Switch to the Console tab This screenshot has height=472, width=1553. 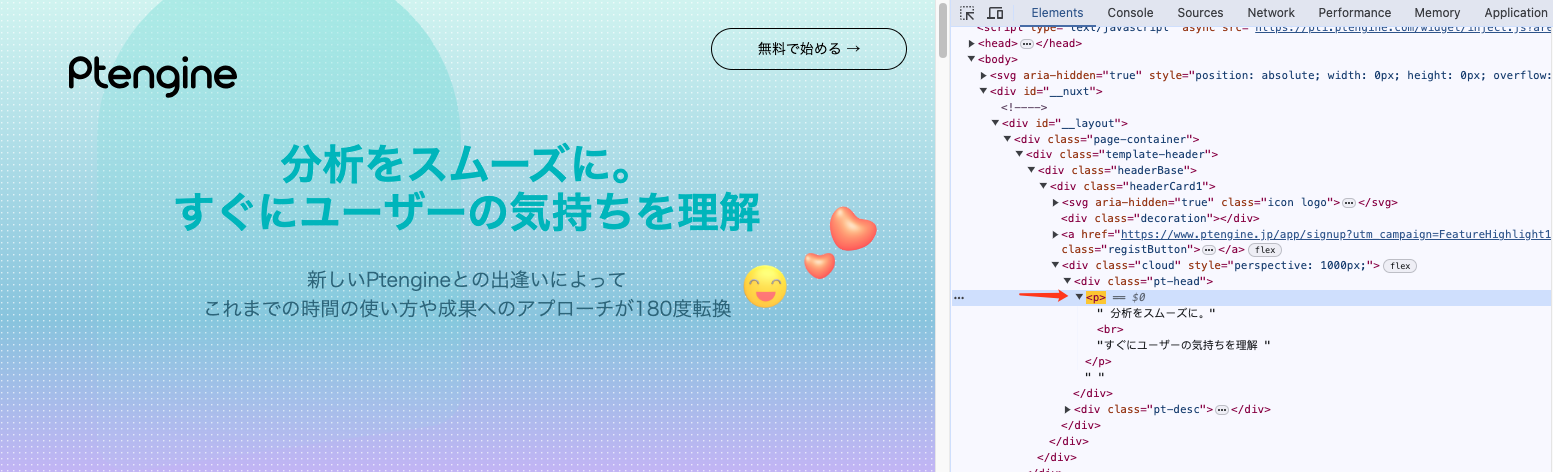[x=1130, y=13]
